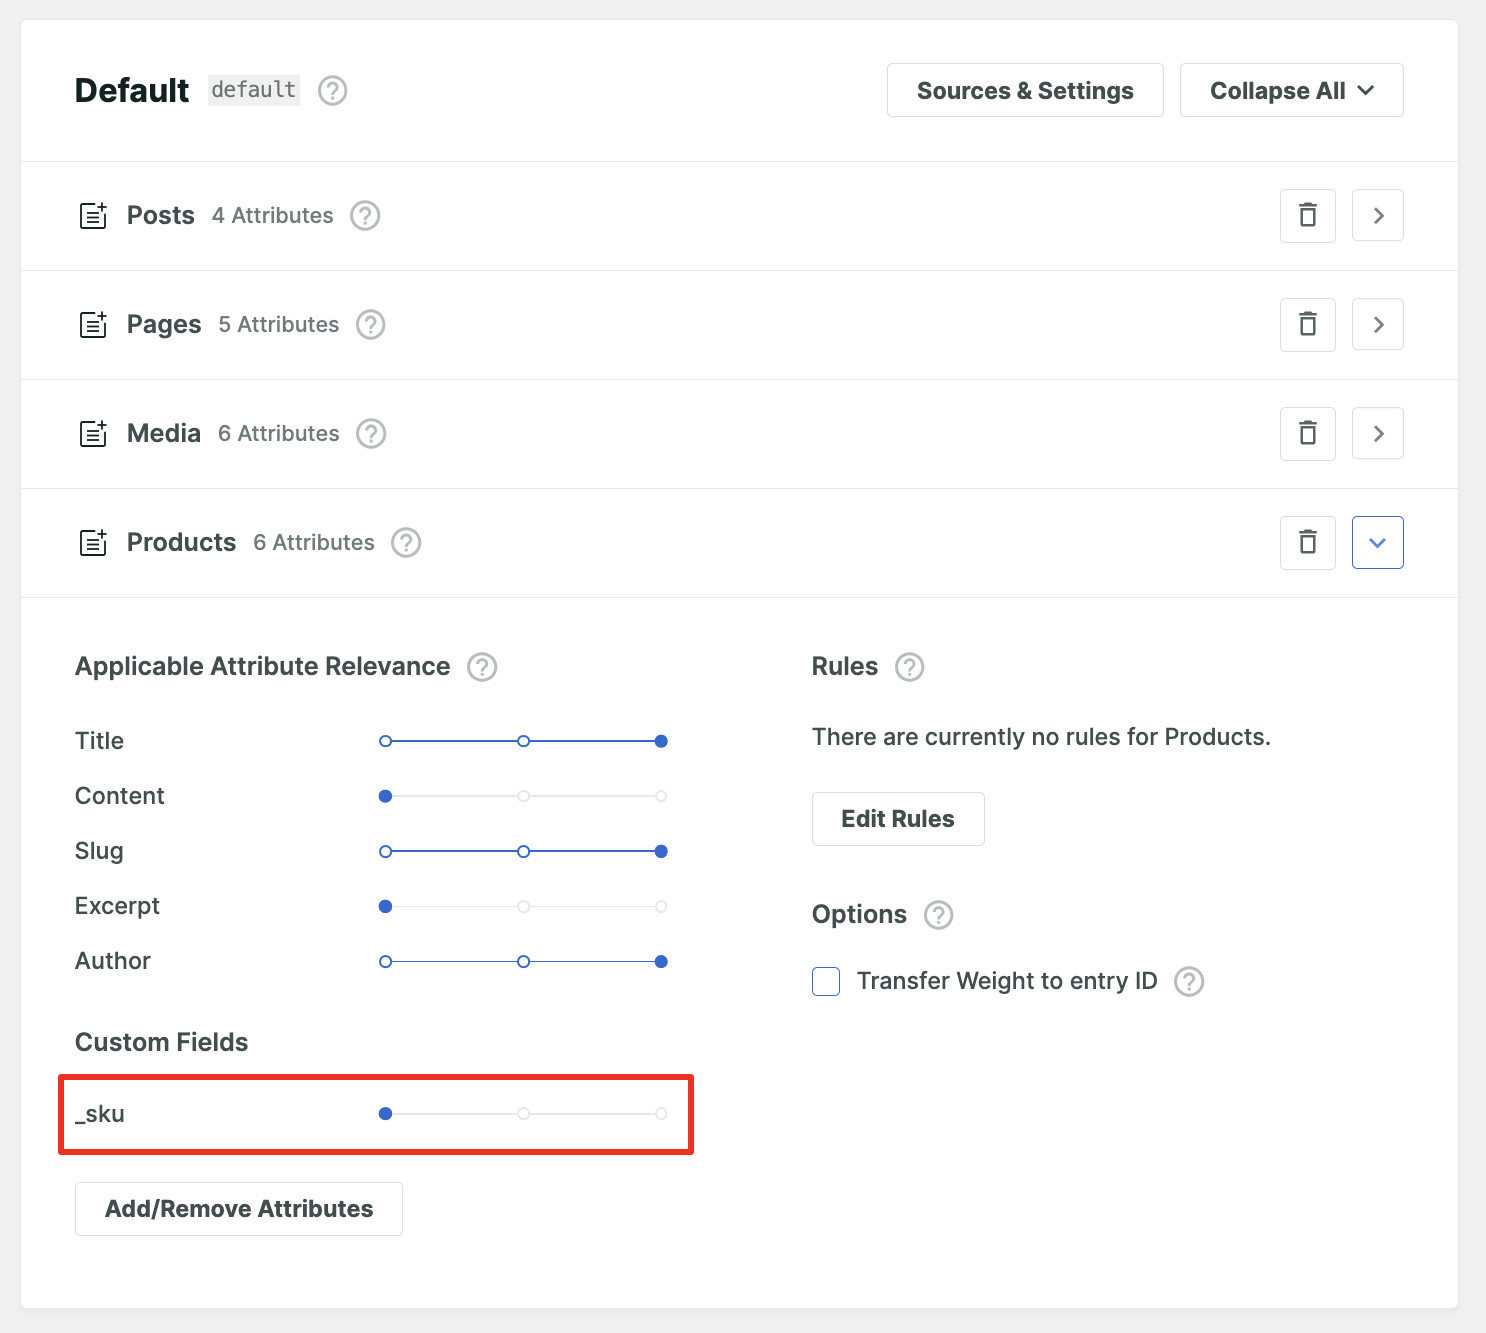The height and width of the screenshot is (1333, 1486).
Task: Open Sources & Settings
Action: (1025, 91)
